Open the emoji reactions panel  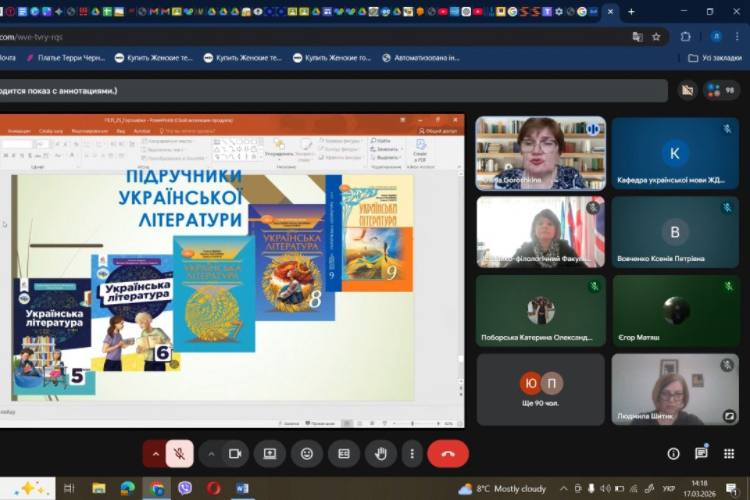coord(307,453)
